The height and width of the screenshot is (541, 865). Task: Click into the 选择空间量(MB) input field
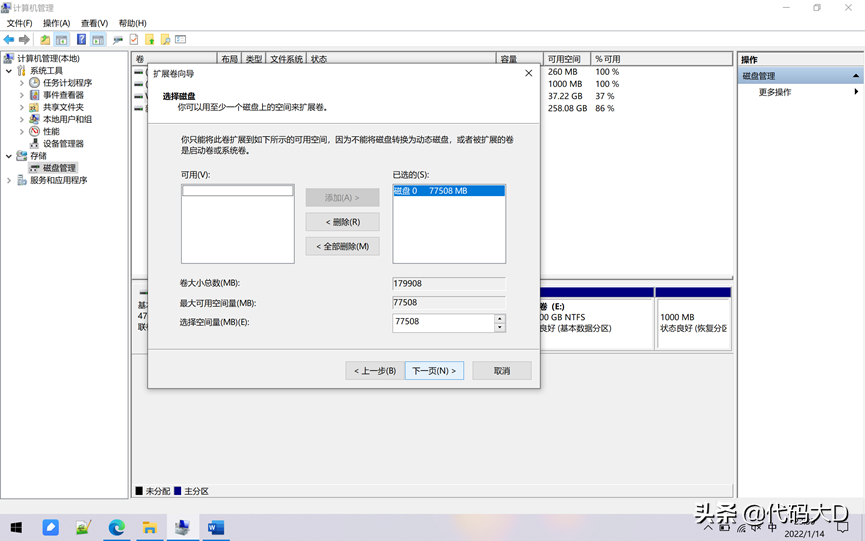point(443,322)
